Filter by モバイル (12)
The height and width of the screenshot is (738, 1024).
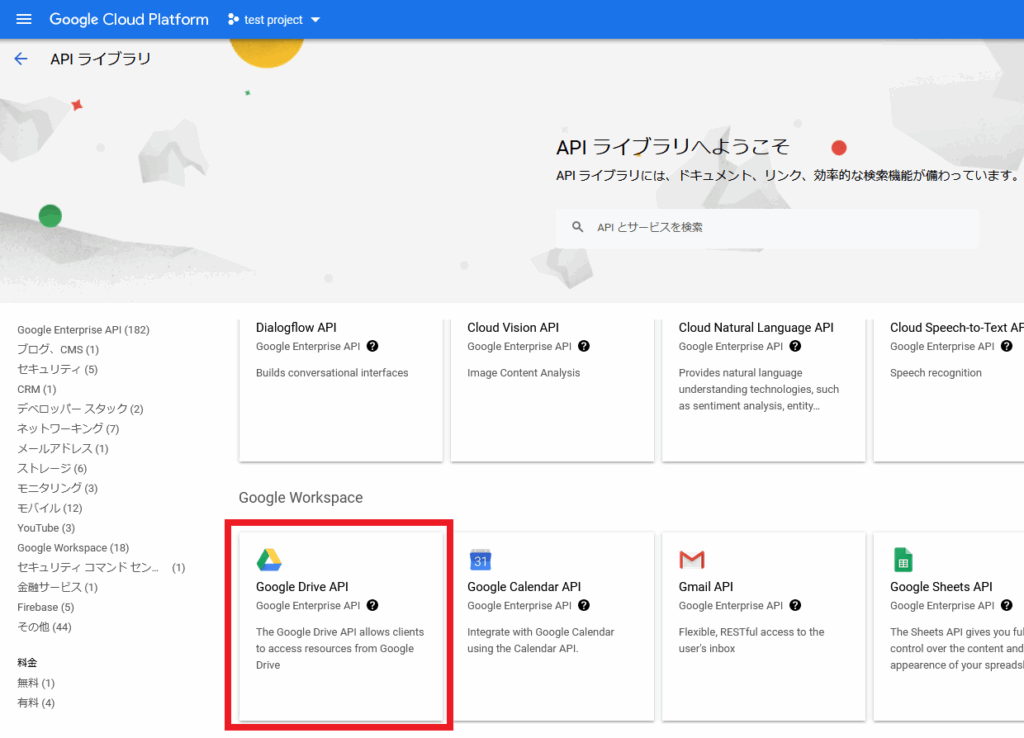[x=50, y=508]
